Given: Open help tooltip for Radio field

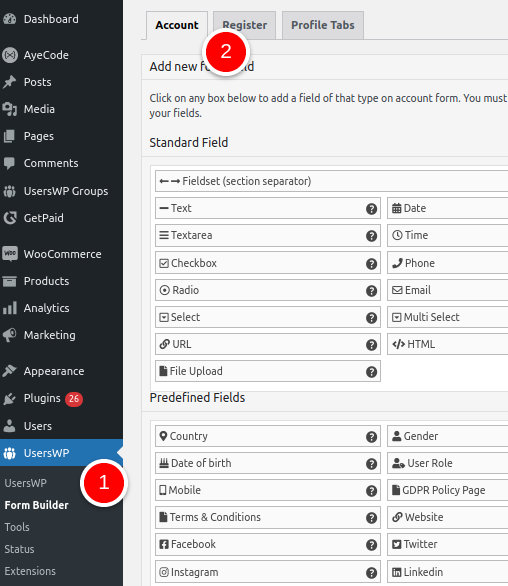Looking at the screenshot, I should 371,291.
